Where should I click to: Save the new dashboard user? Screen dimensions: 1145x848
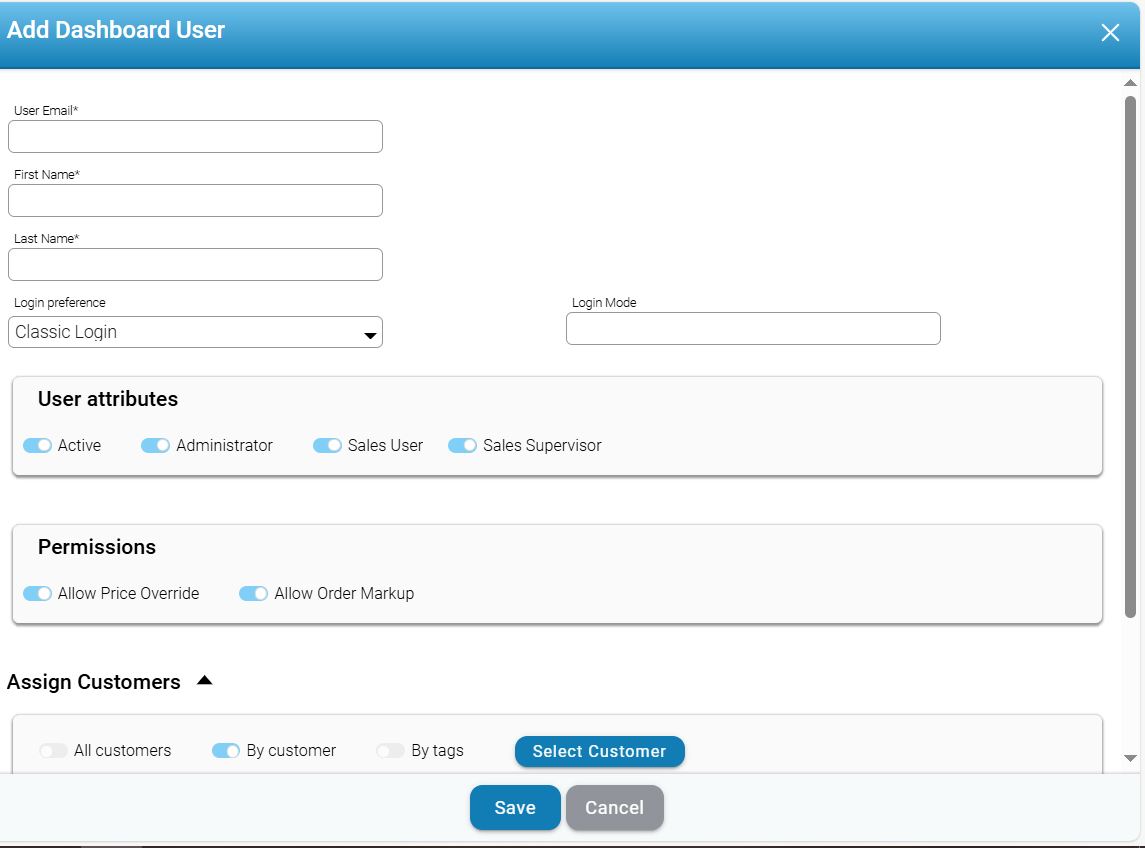[x=515, y=808]
